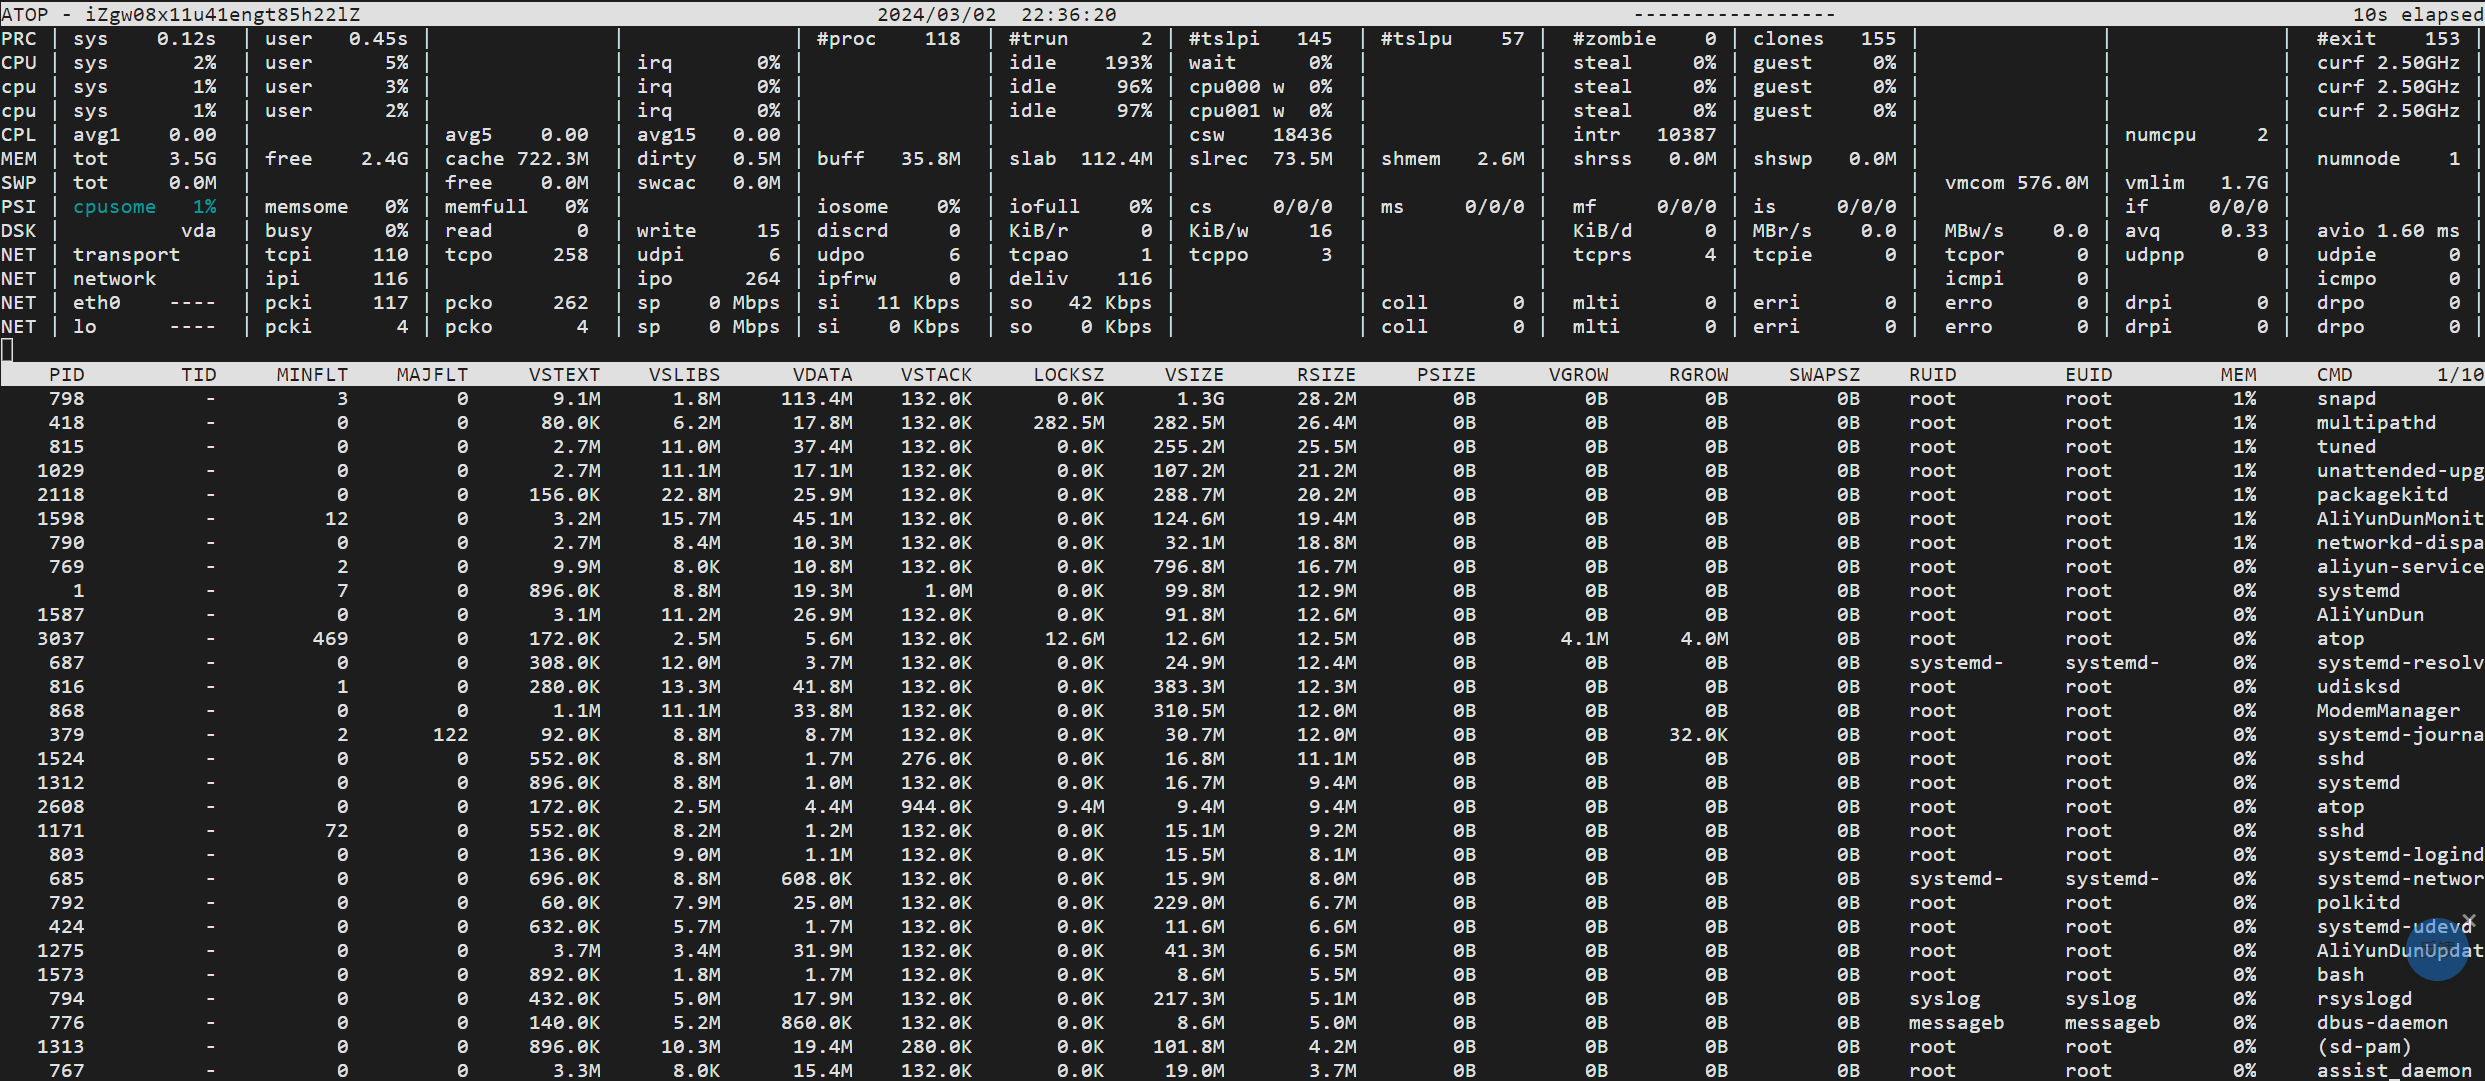
Task: Click the blue floating feedback bubble
Action: point(2437,950)
